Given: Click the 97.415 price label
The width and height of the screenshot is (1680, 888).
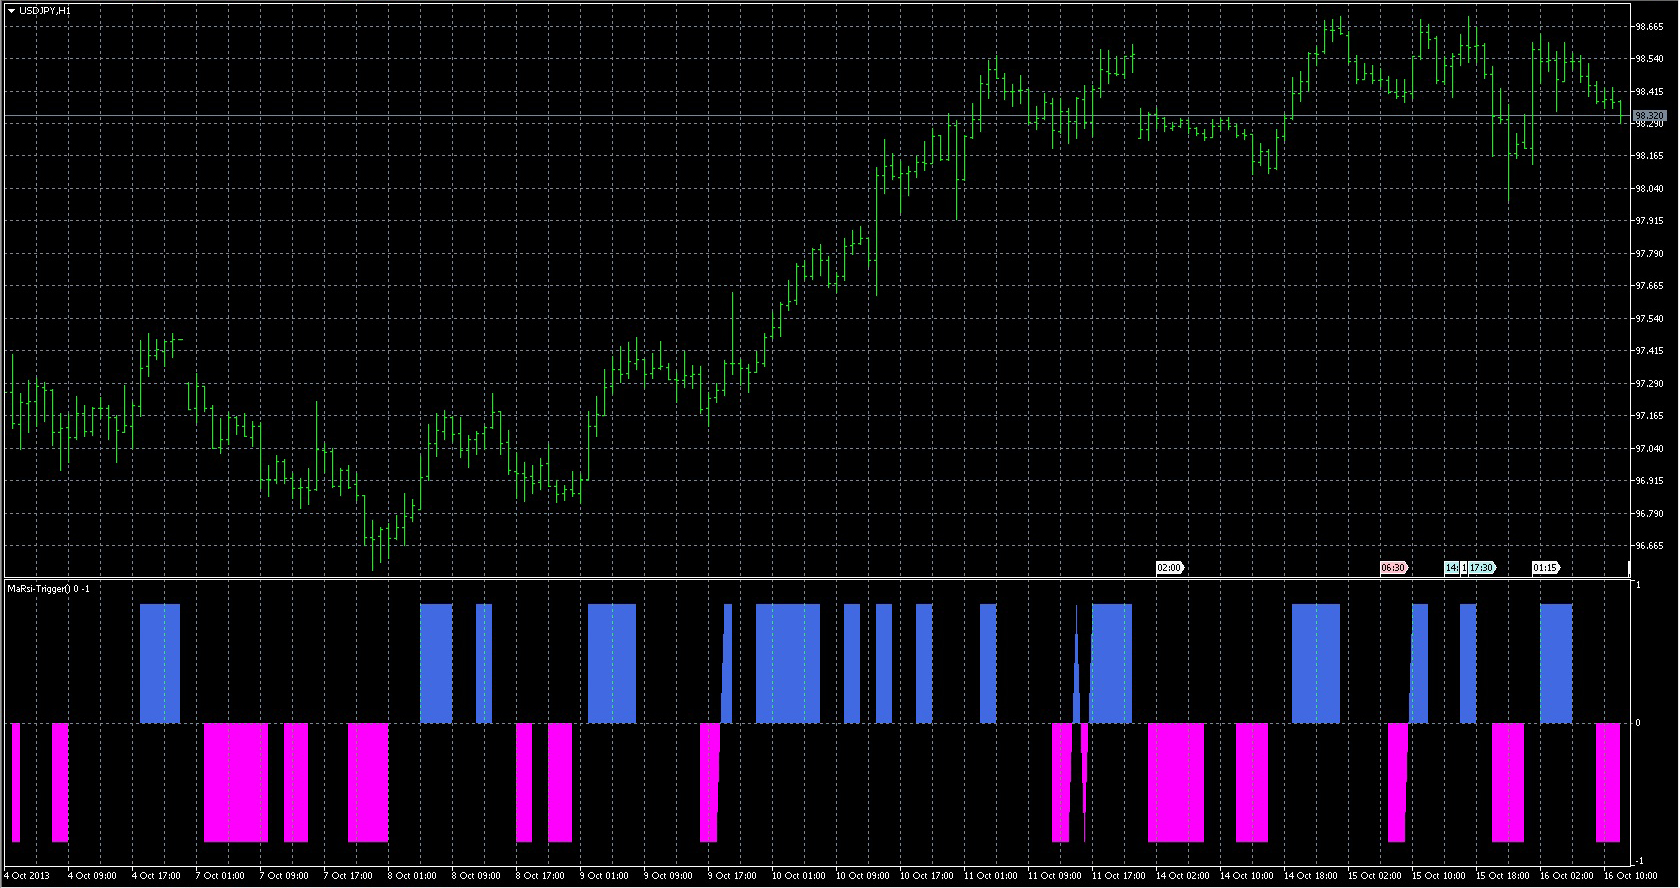Looking at the screenshot, I should (x=1649, y=351).
